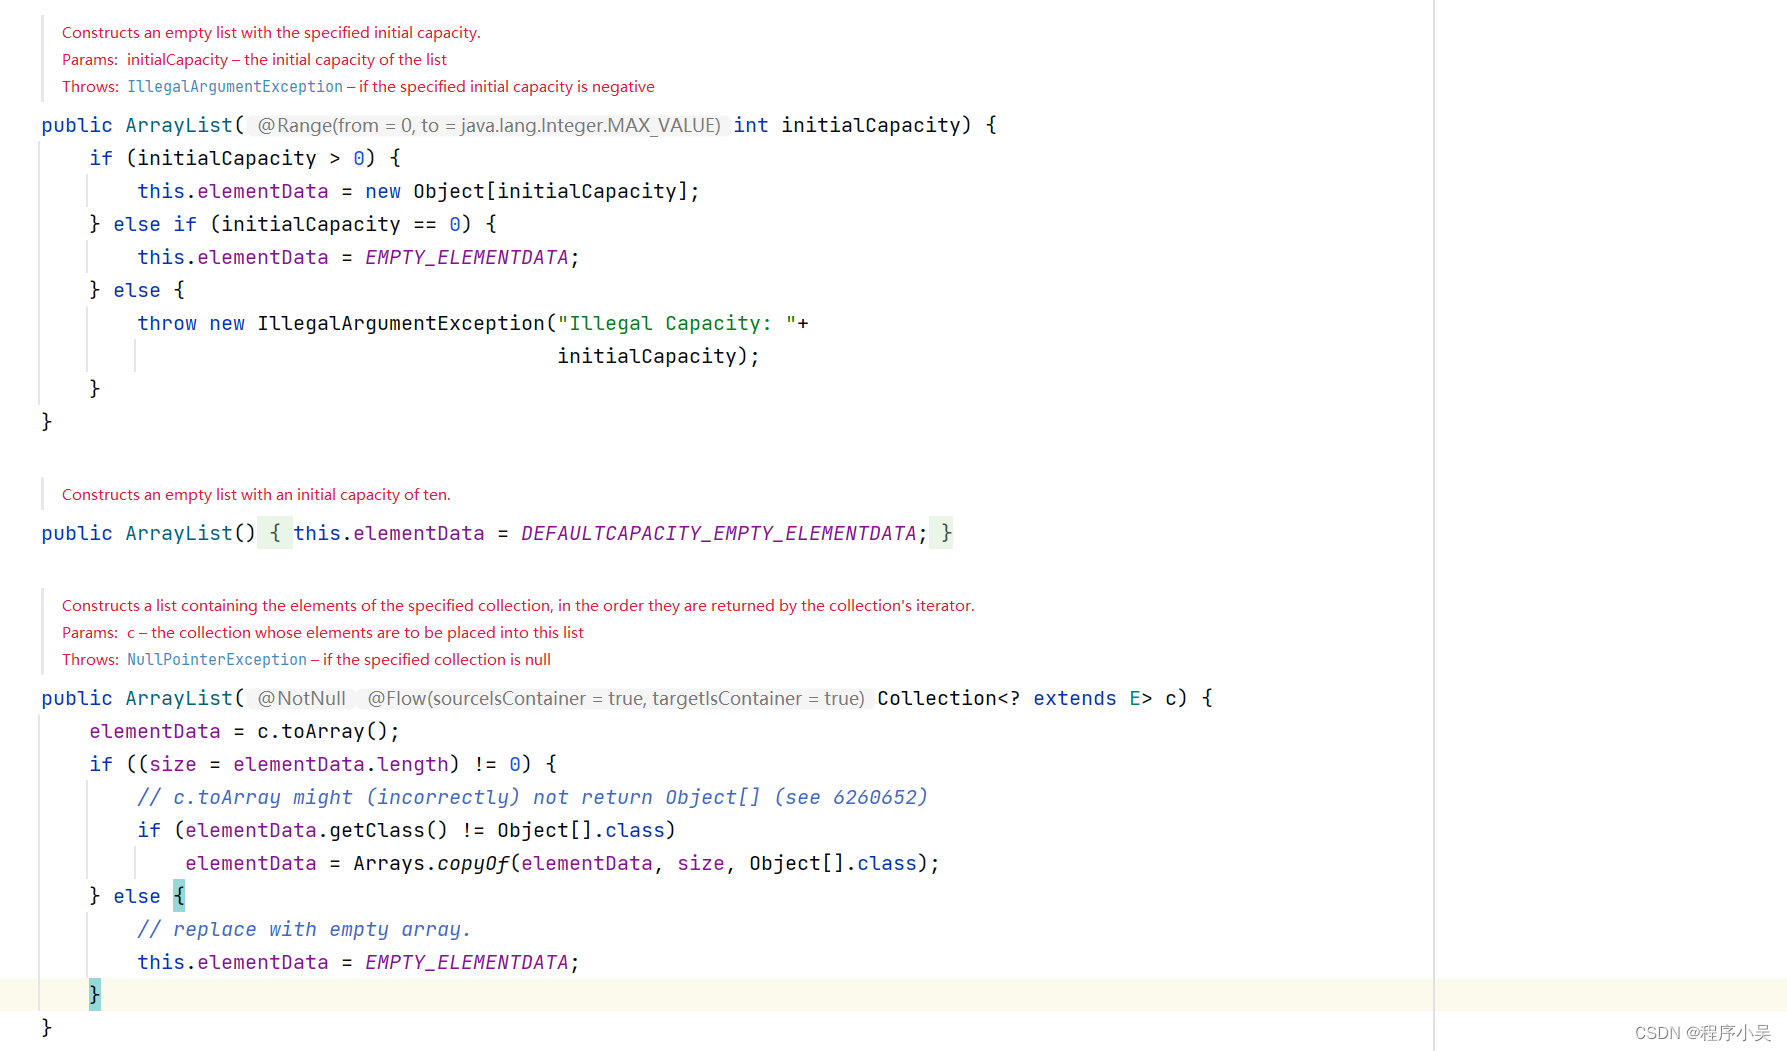Click "int initialCapacity" parameter declaration
Image resolution: width=1787 pixels, height=1051 pixels.
[847, 125]
